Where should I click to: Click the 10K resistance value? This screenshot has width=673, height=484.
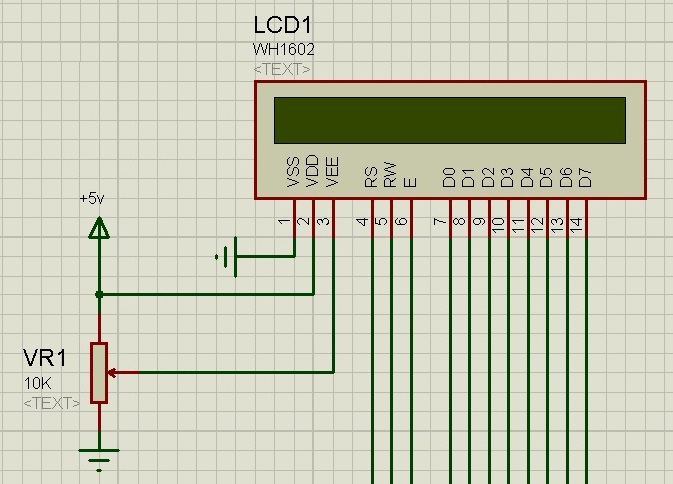[37, 384]
